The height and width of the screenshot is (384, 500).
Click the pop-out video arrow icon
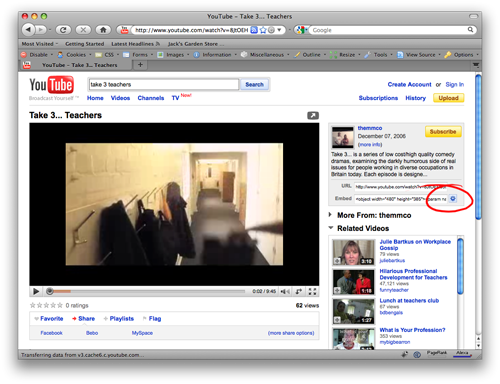[313, 115]
